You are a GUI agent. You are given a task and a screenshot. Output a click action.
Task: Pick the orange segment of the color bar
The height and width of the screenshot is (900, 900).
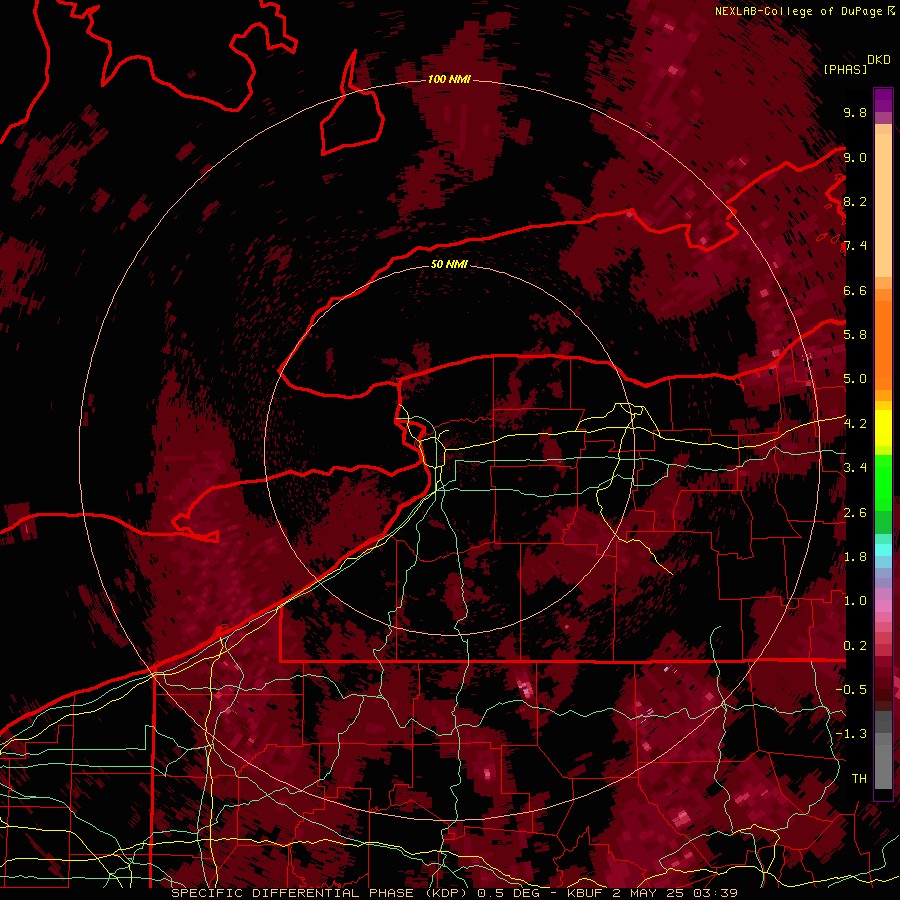[883, 344]
